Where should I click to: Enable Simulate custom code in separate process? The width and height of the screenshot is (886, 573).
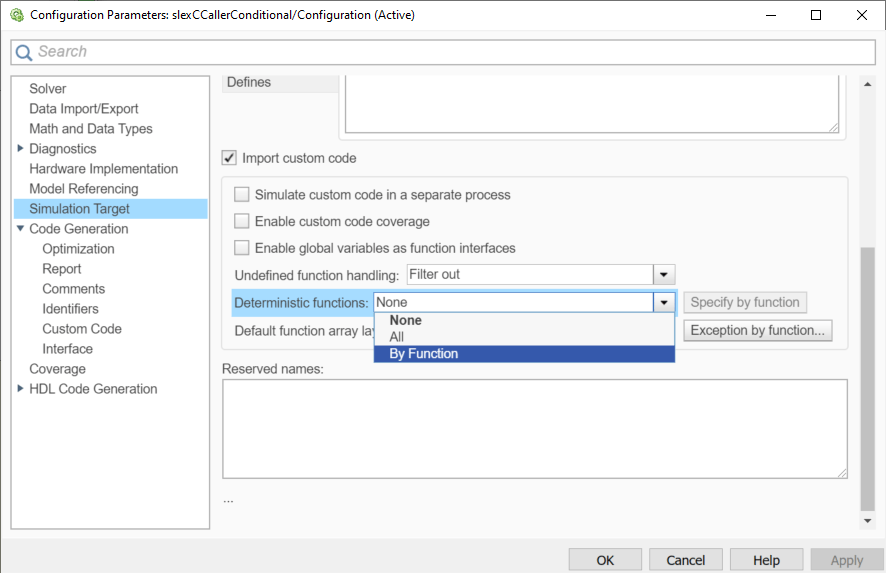(x=242, y=195)
